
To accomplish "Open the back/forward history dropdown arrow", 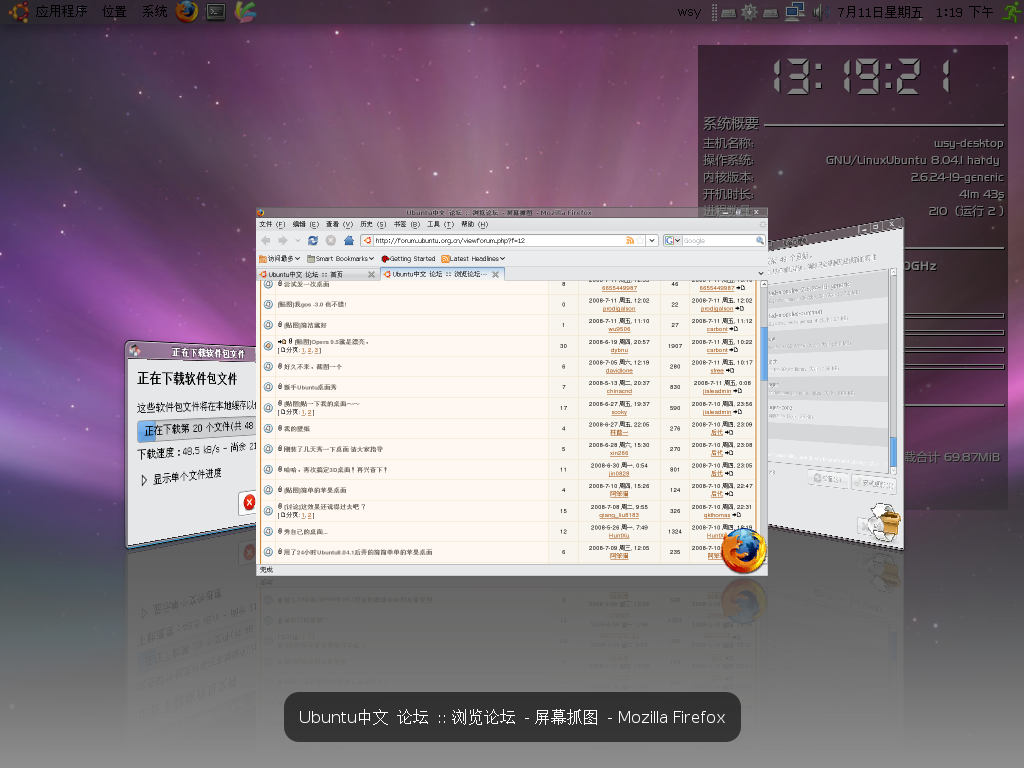I will coord(298,240).
